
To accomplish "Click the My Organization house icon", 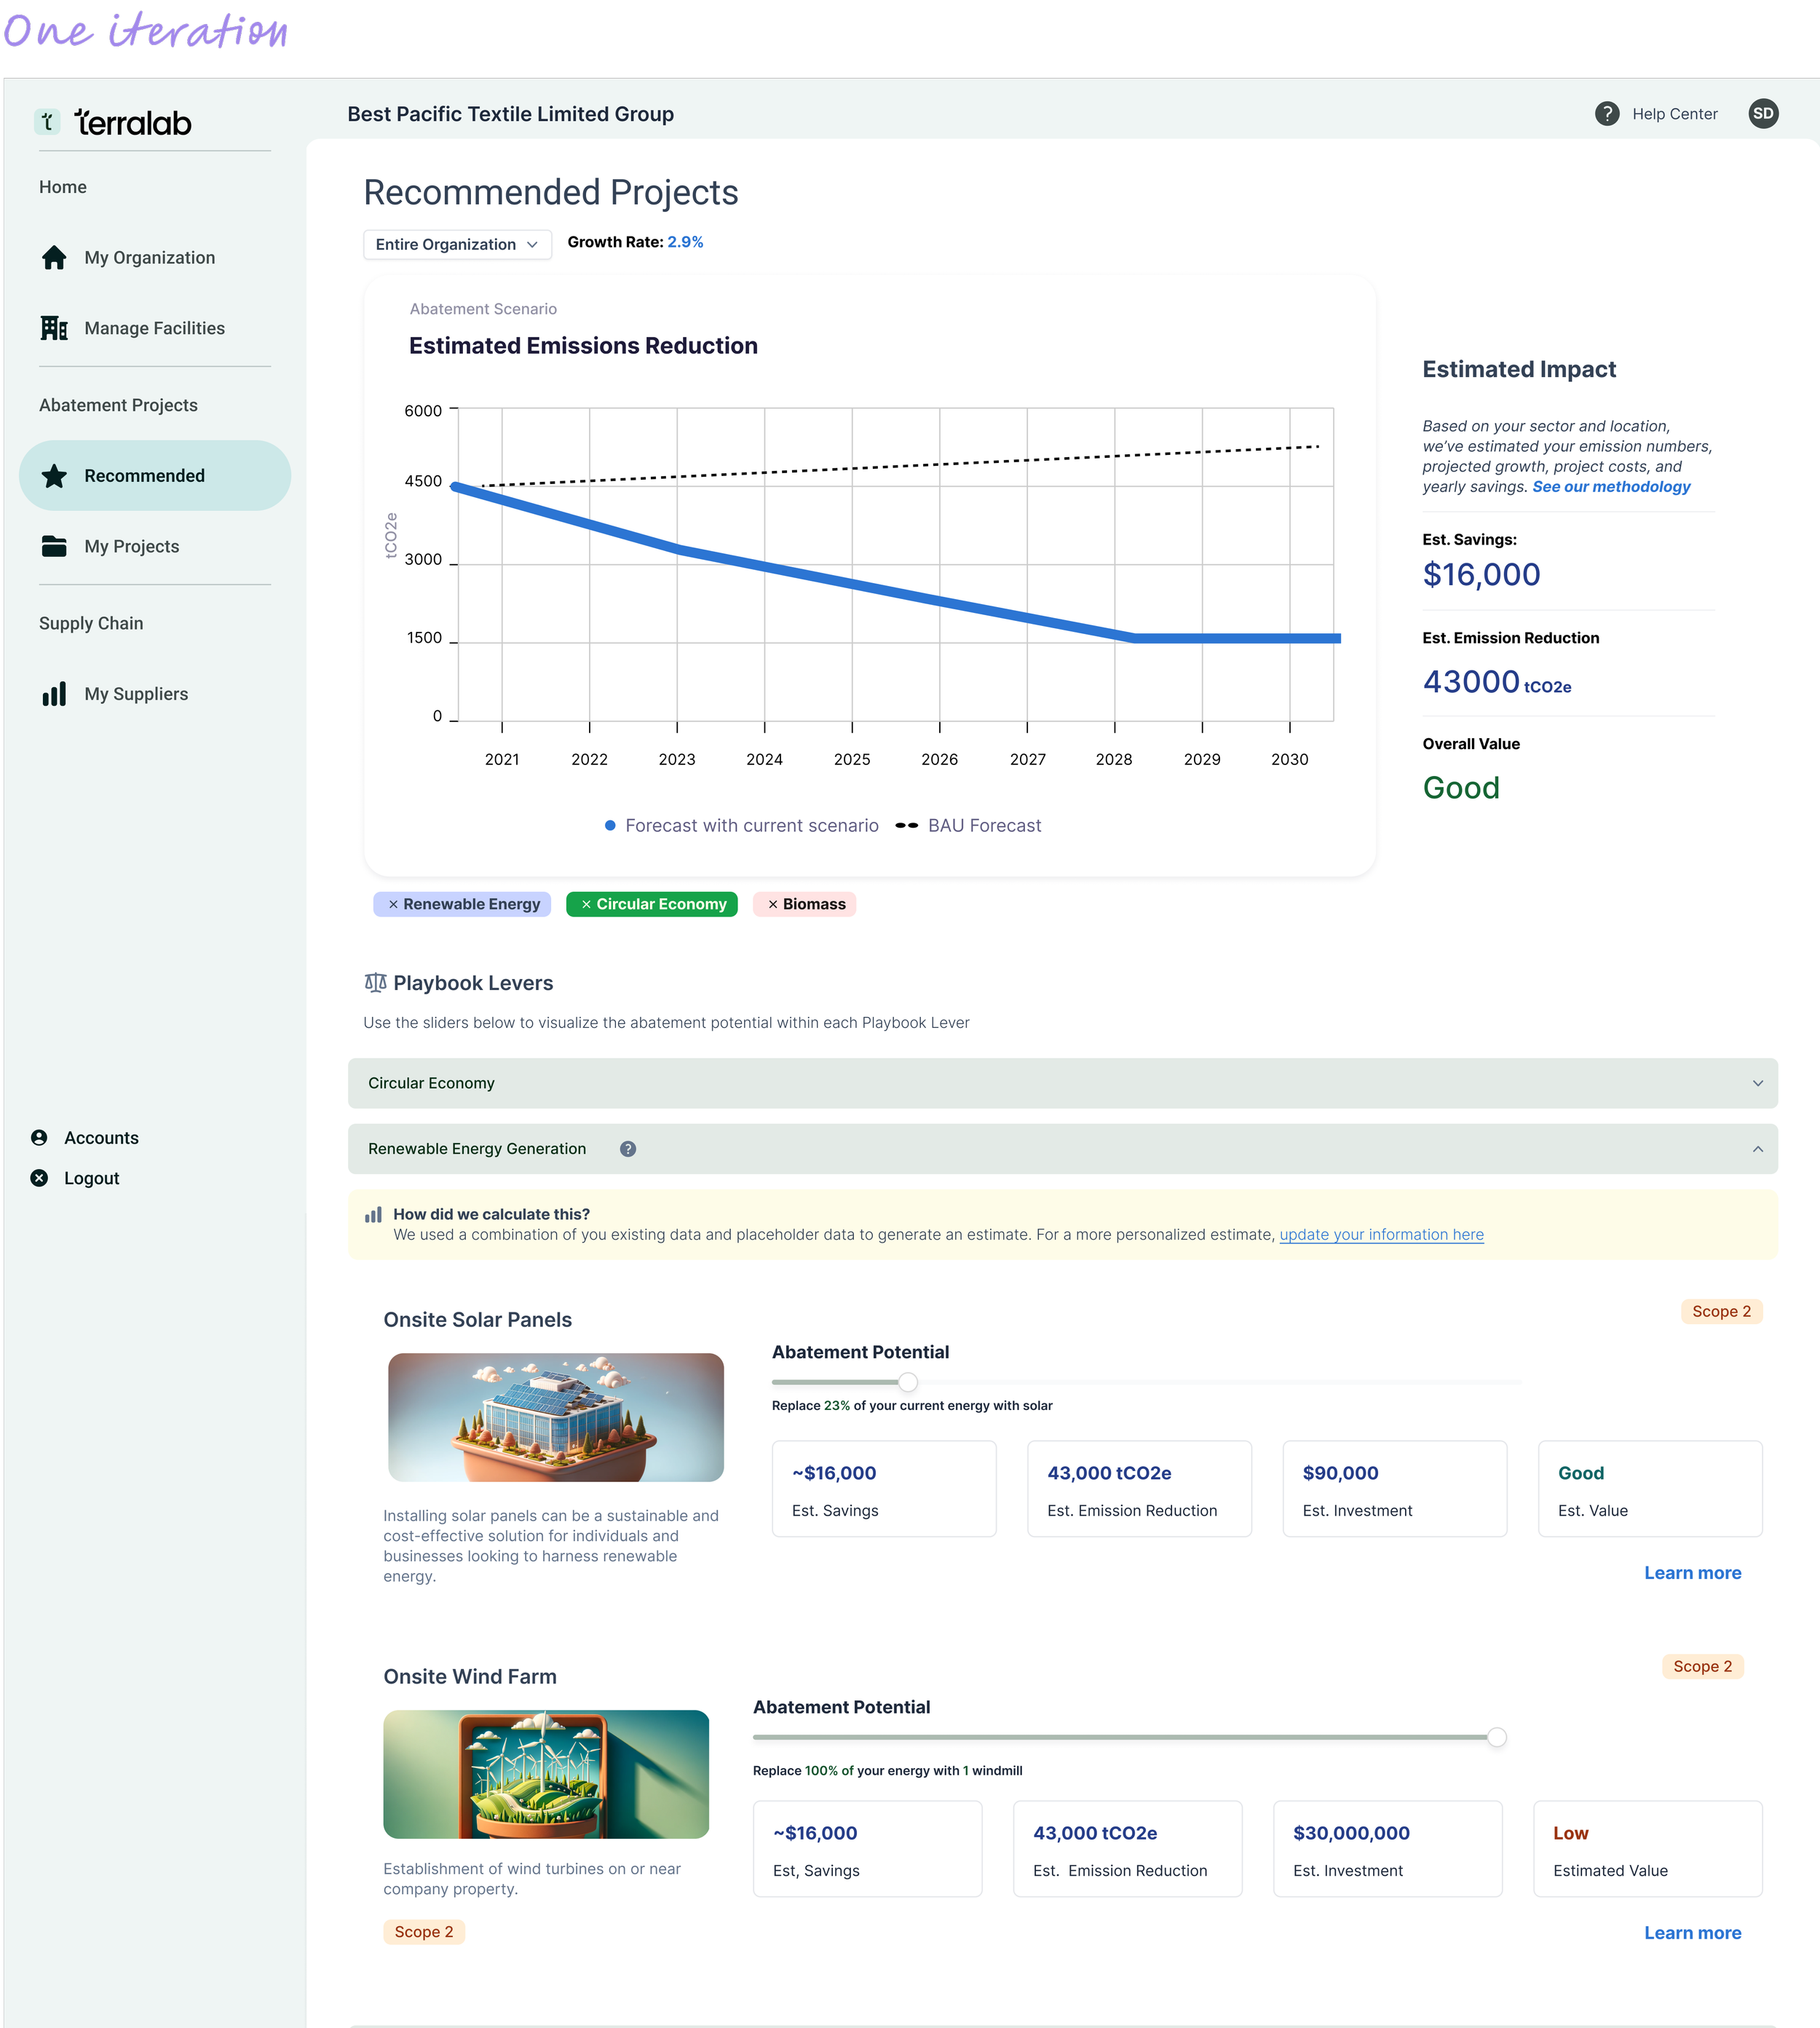I will point(54,258).
